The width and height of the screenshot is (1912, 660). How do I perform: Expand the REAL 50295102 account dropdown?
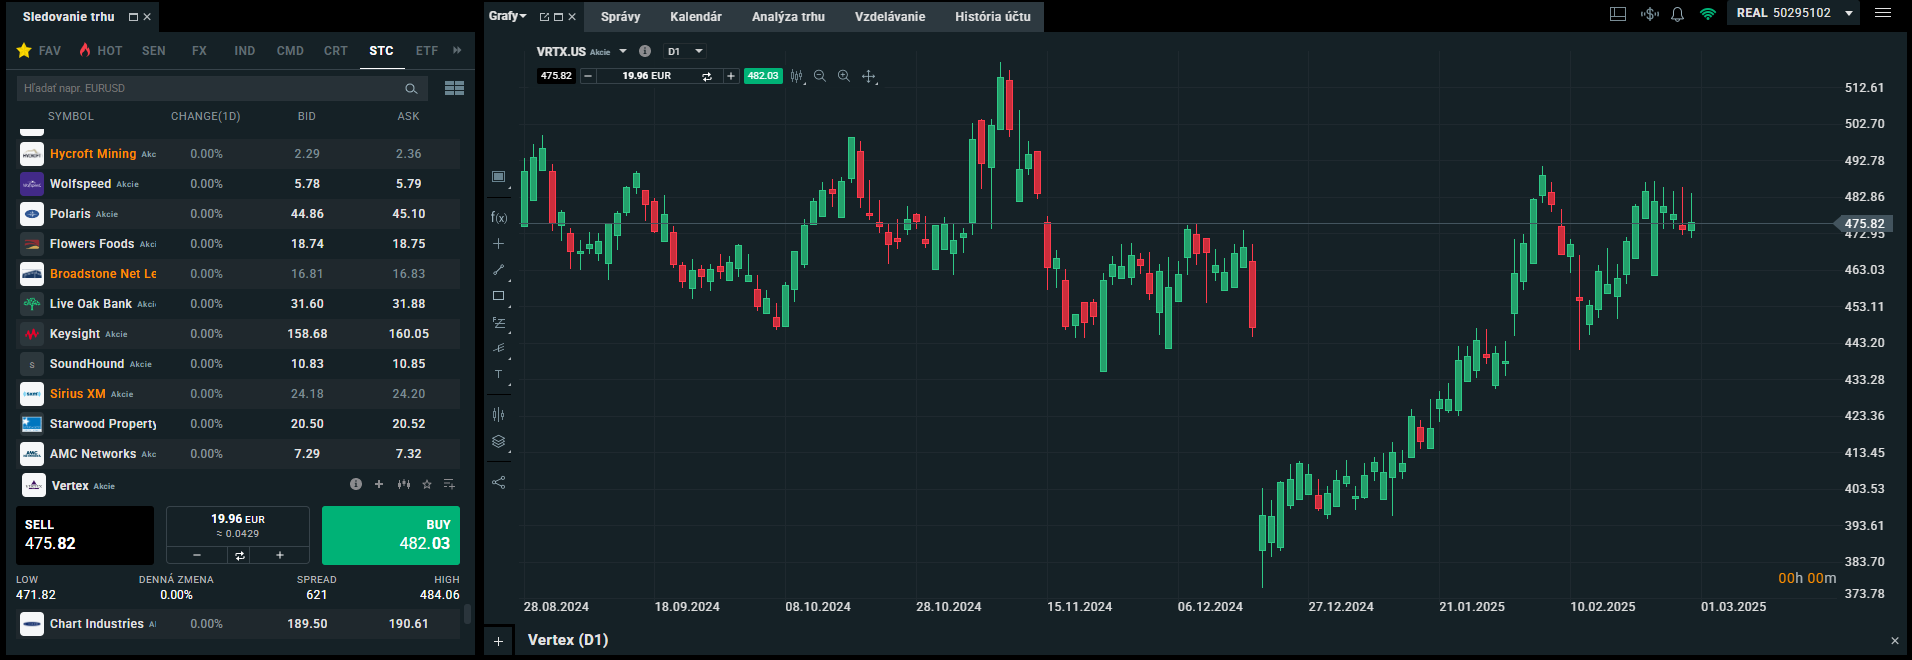[x=1848, y=13]
